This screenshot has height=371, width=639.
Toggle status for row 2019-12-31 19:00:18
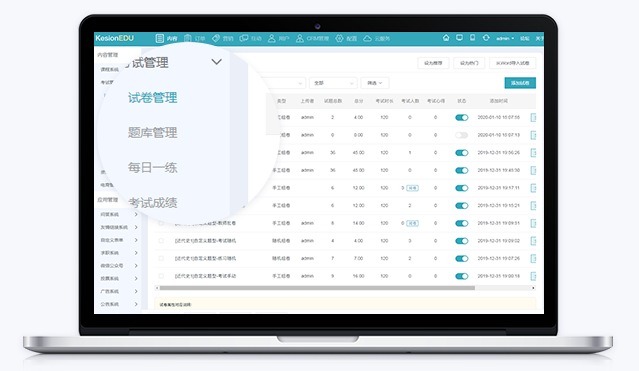(462, 276)
